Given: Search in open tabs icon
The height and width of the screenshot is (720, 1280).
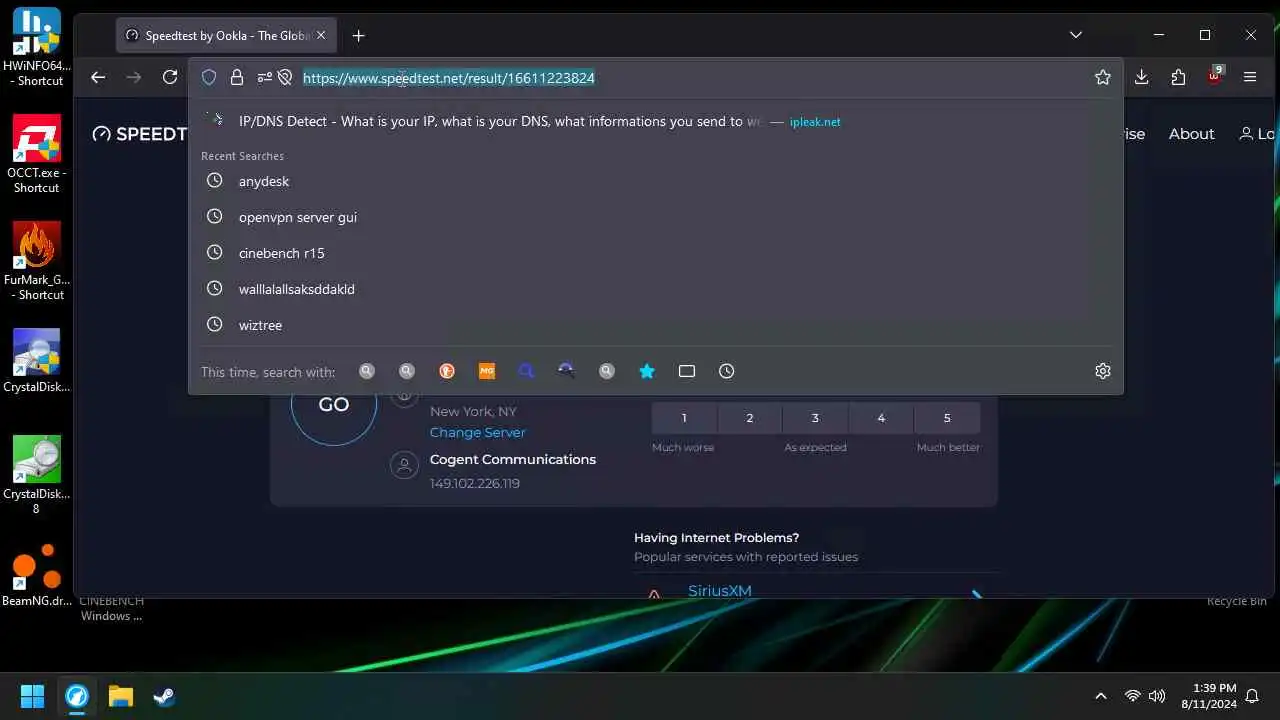Looking at the screenshot, I should coord(687,371).
